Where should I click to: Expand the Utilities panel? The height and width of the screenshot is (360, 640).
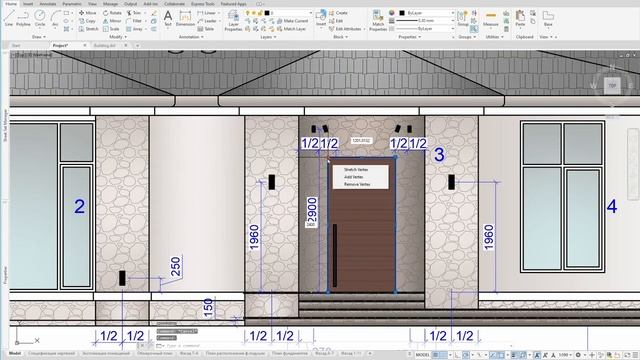[496, 37]
